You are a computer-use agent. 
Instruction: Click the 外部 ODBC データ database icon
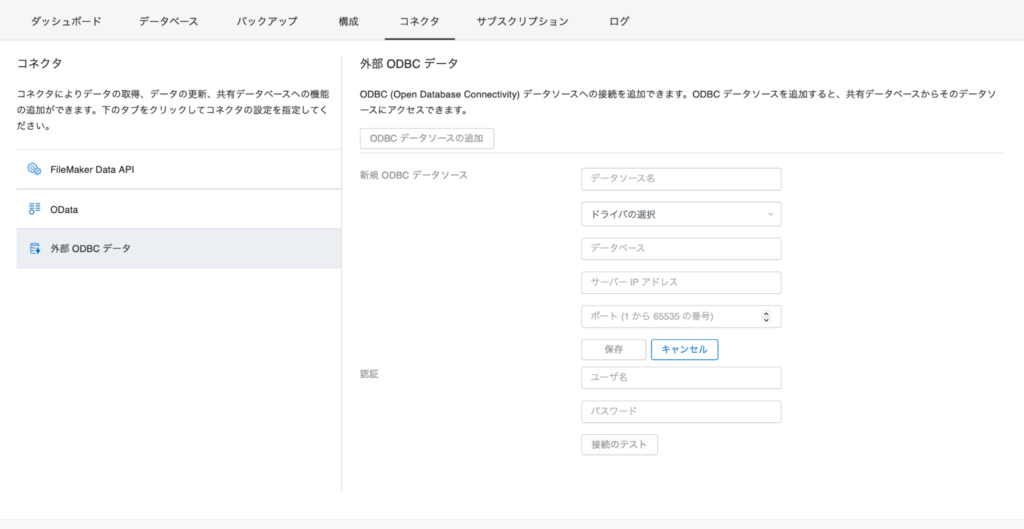tap(34, 248)
